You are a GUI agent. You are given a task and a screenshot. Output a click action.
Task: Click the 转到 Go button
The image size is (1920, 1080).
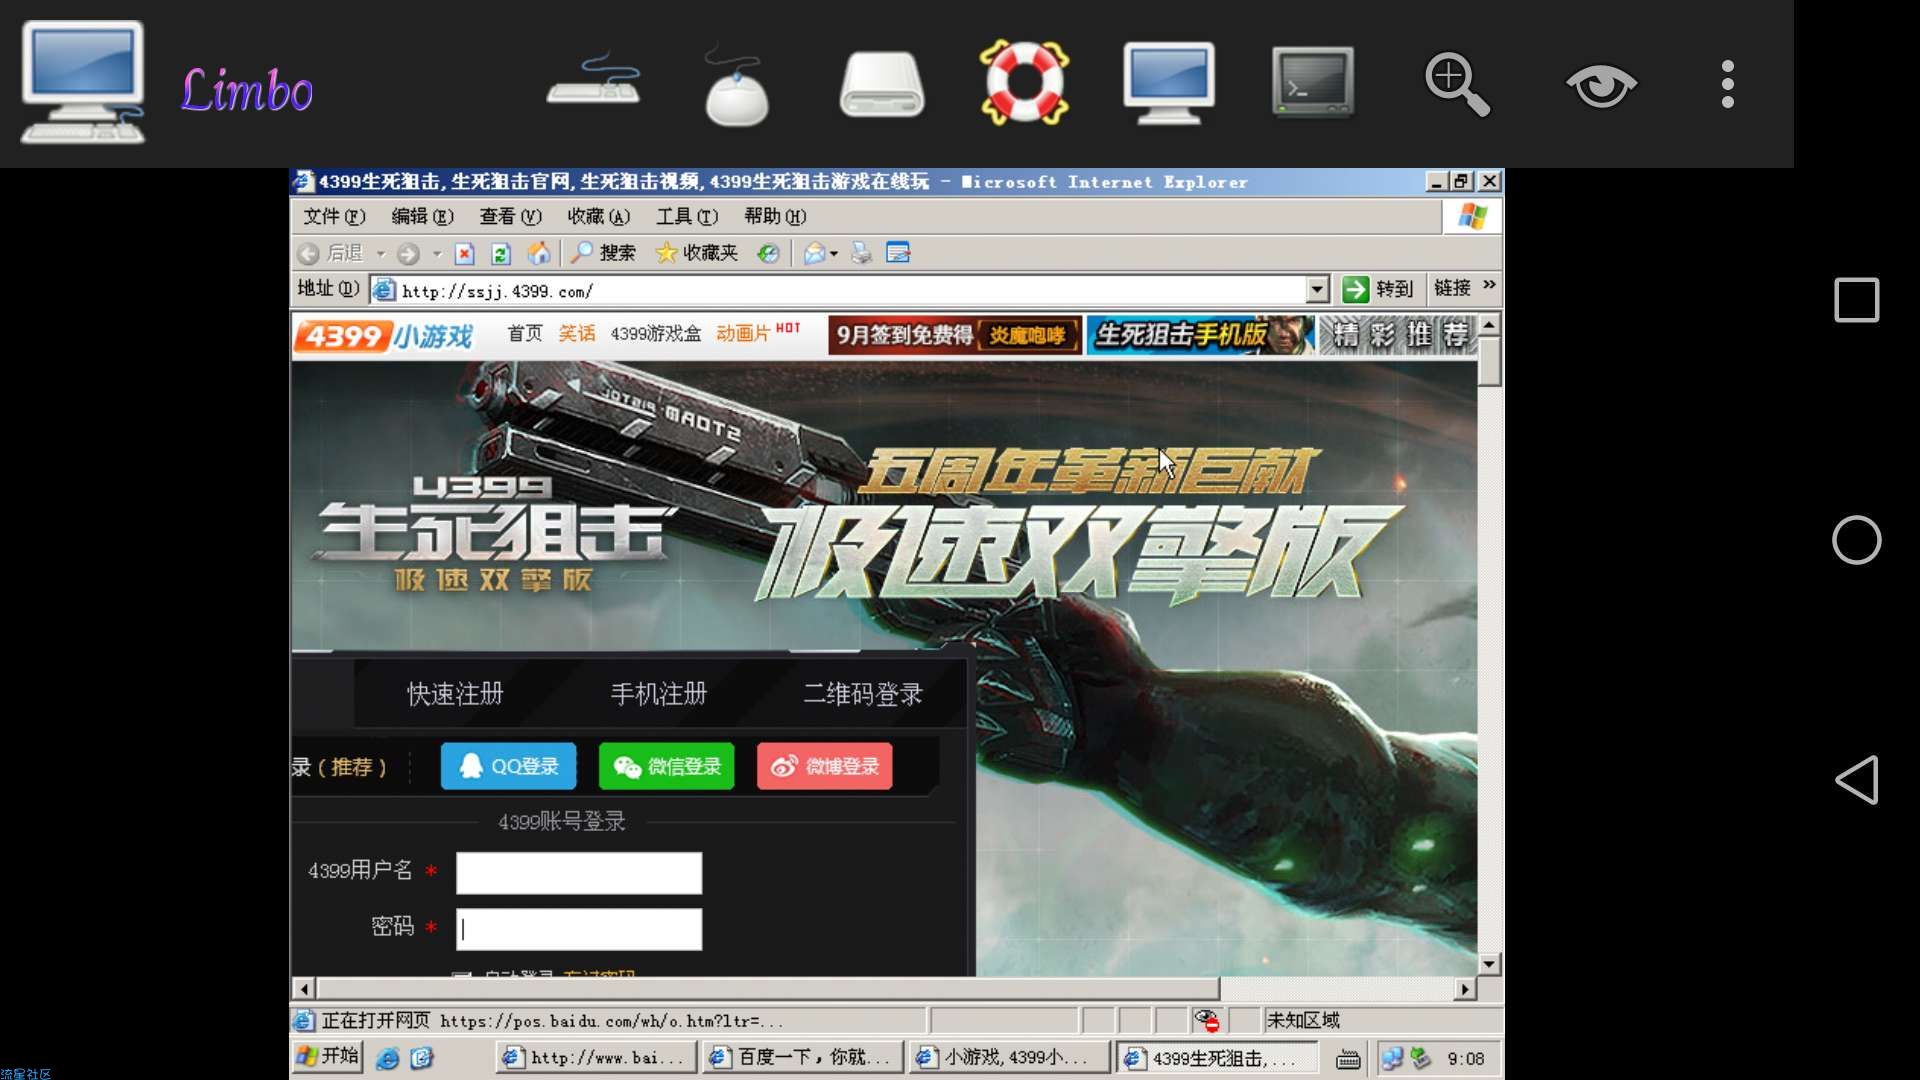pos(1378,289)
